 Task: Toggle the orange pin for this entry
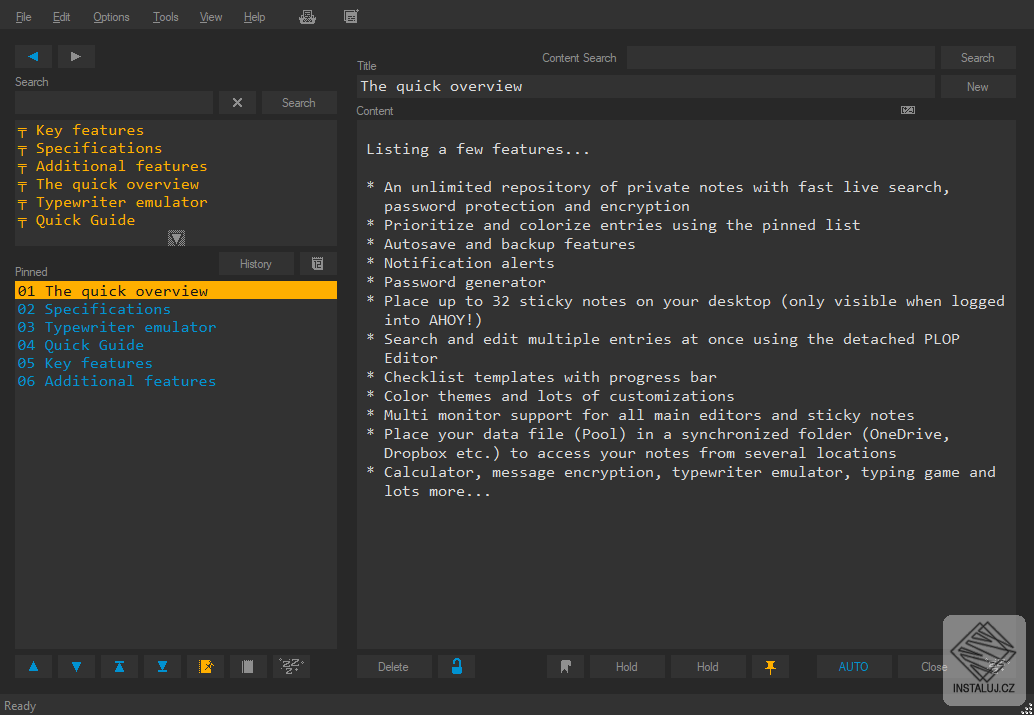[770, 667]
